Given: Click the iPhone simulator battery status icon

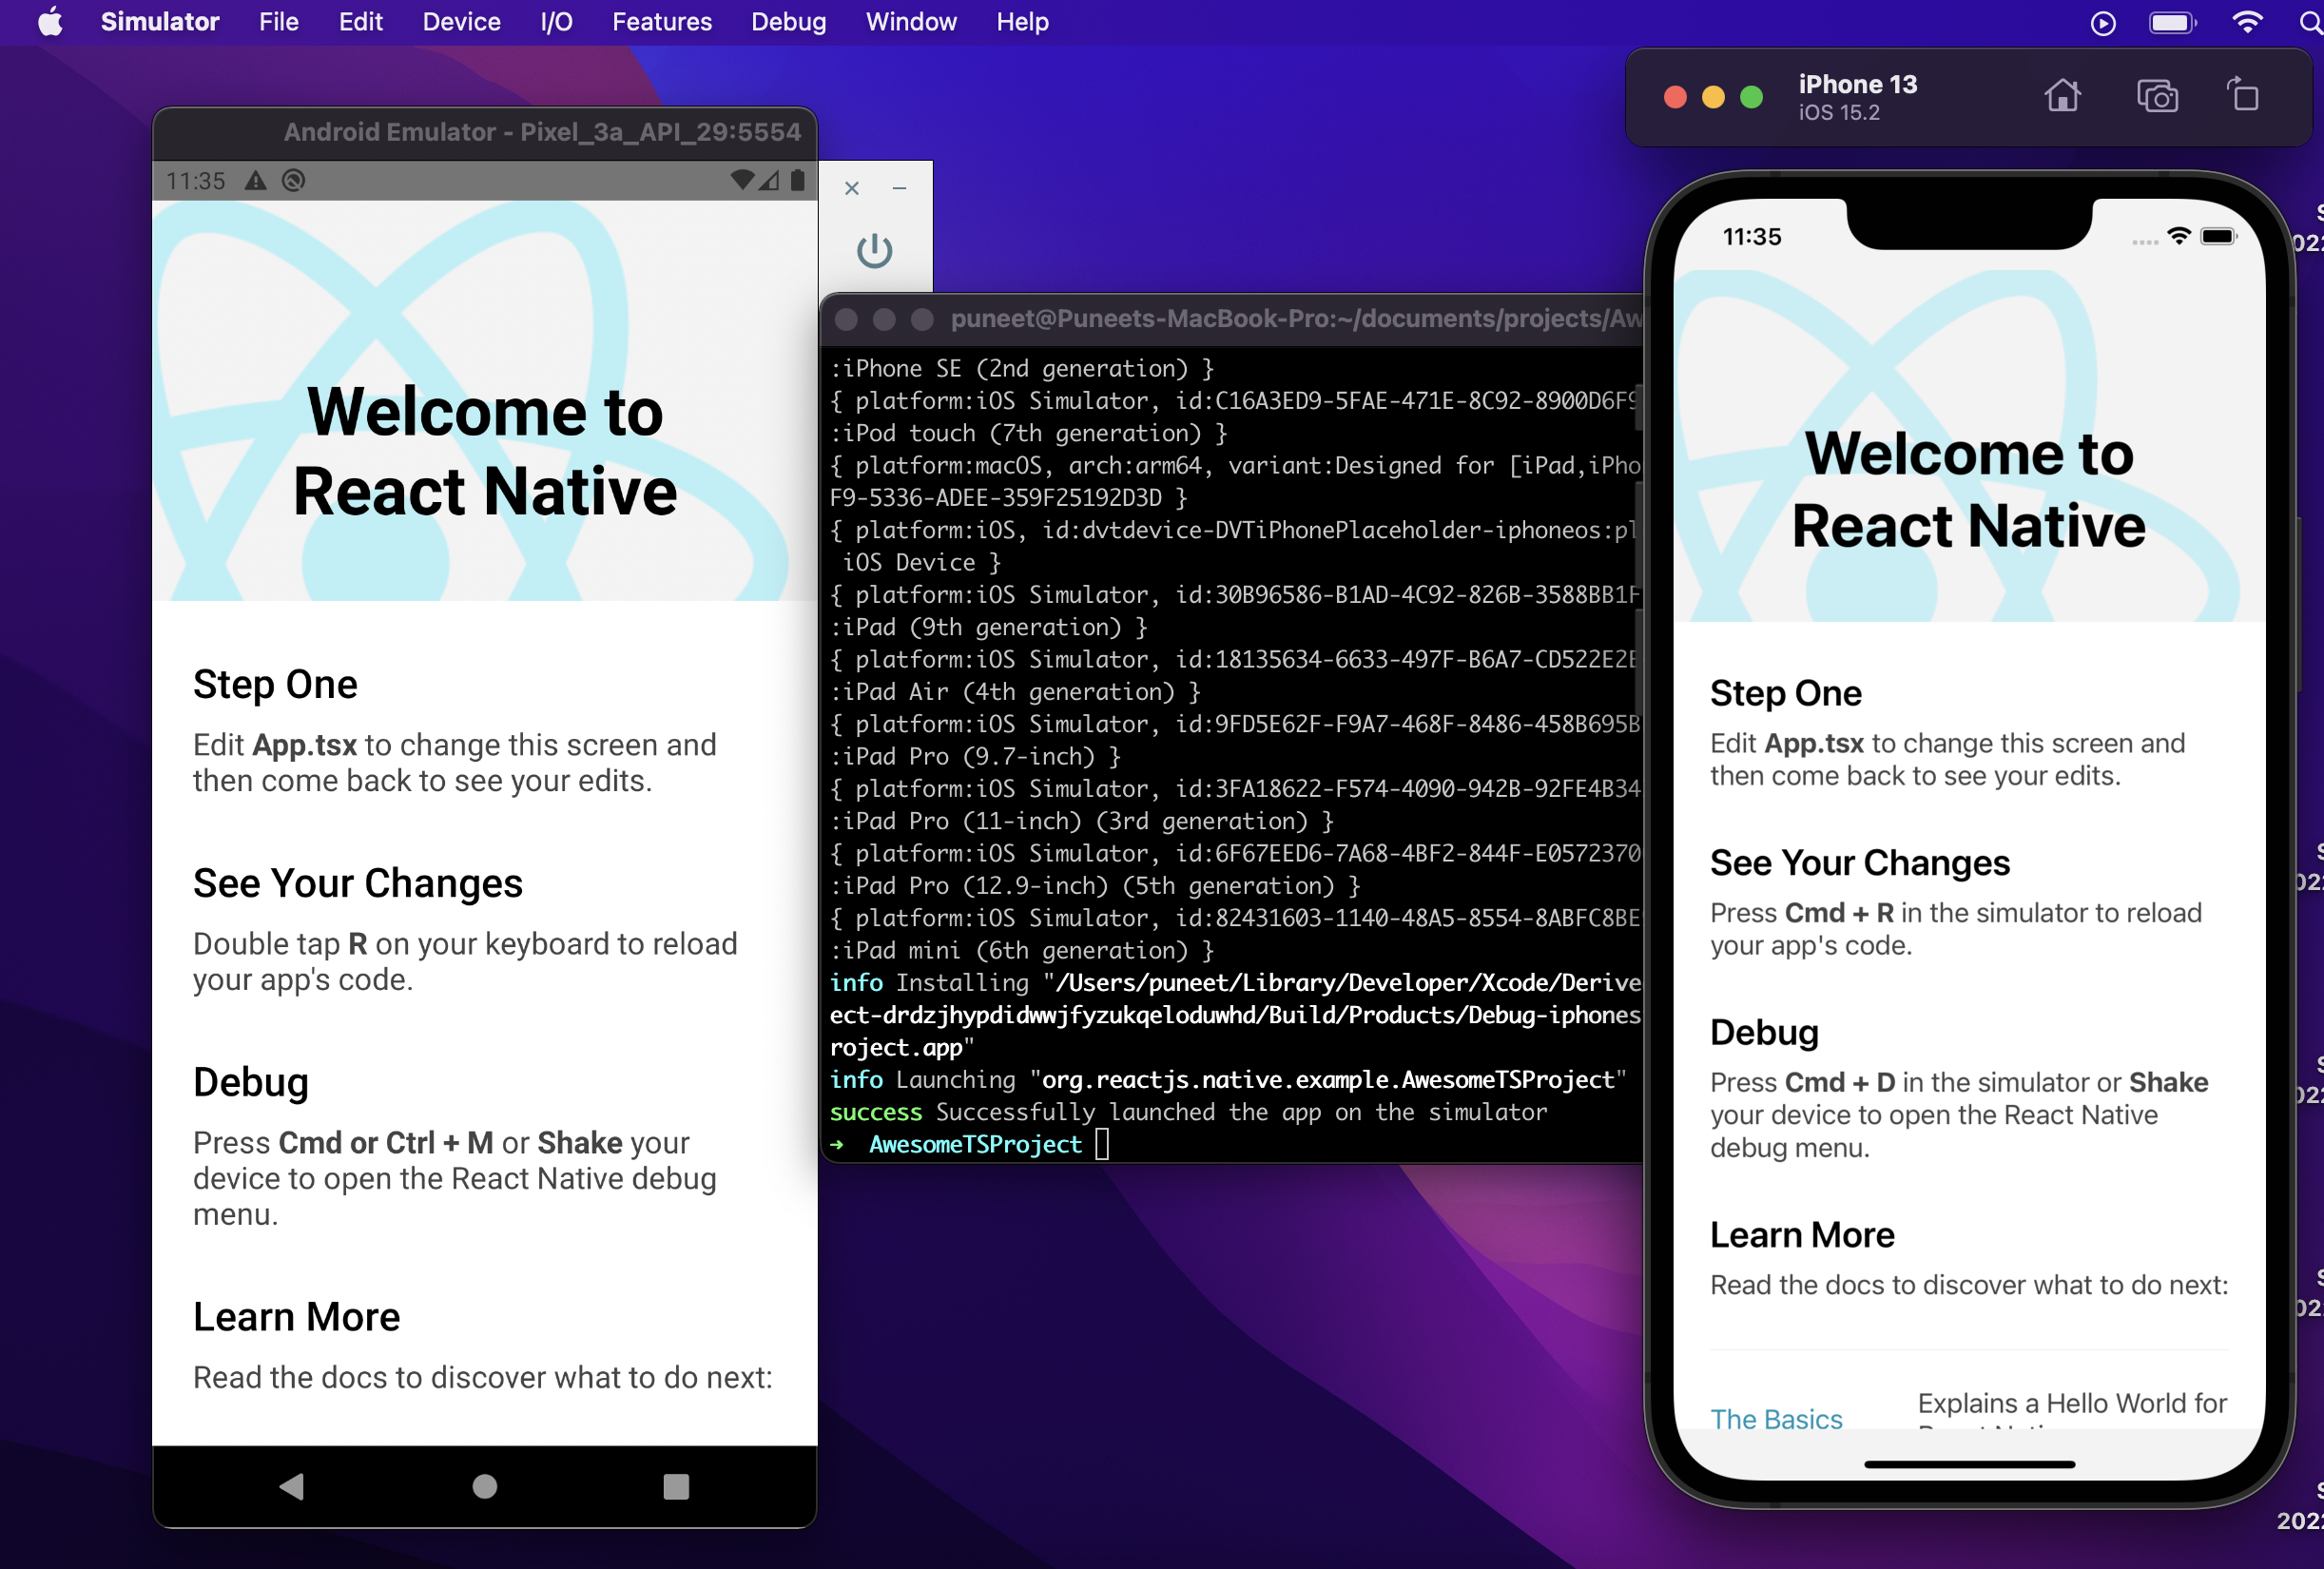Looking at the screenshot, I should pos(2218,236).
